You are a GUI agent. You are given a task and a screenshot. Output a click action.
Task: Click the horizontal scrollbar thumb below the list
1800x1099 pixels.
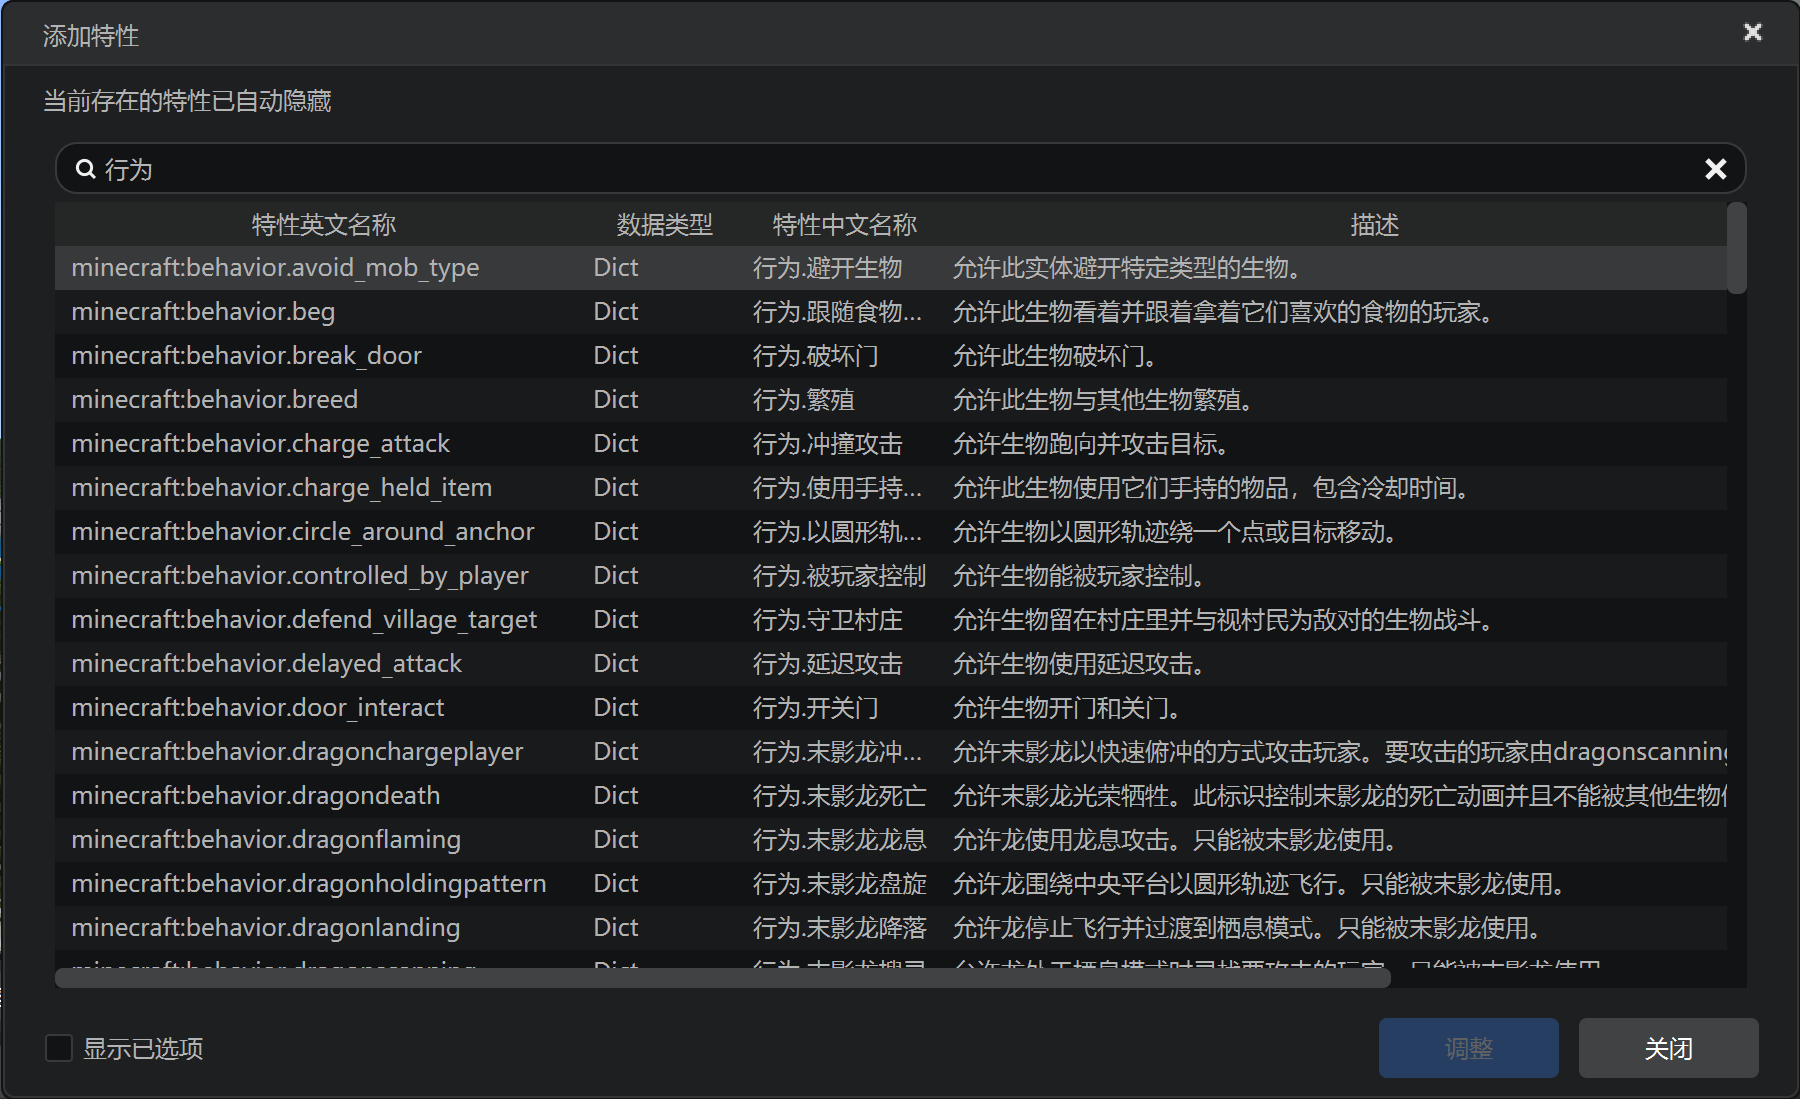[x=722, y=977]
